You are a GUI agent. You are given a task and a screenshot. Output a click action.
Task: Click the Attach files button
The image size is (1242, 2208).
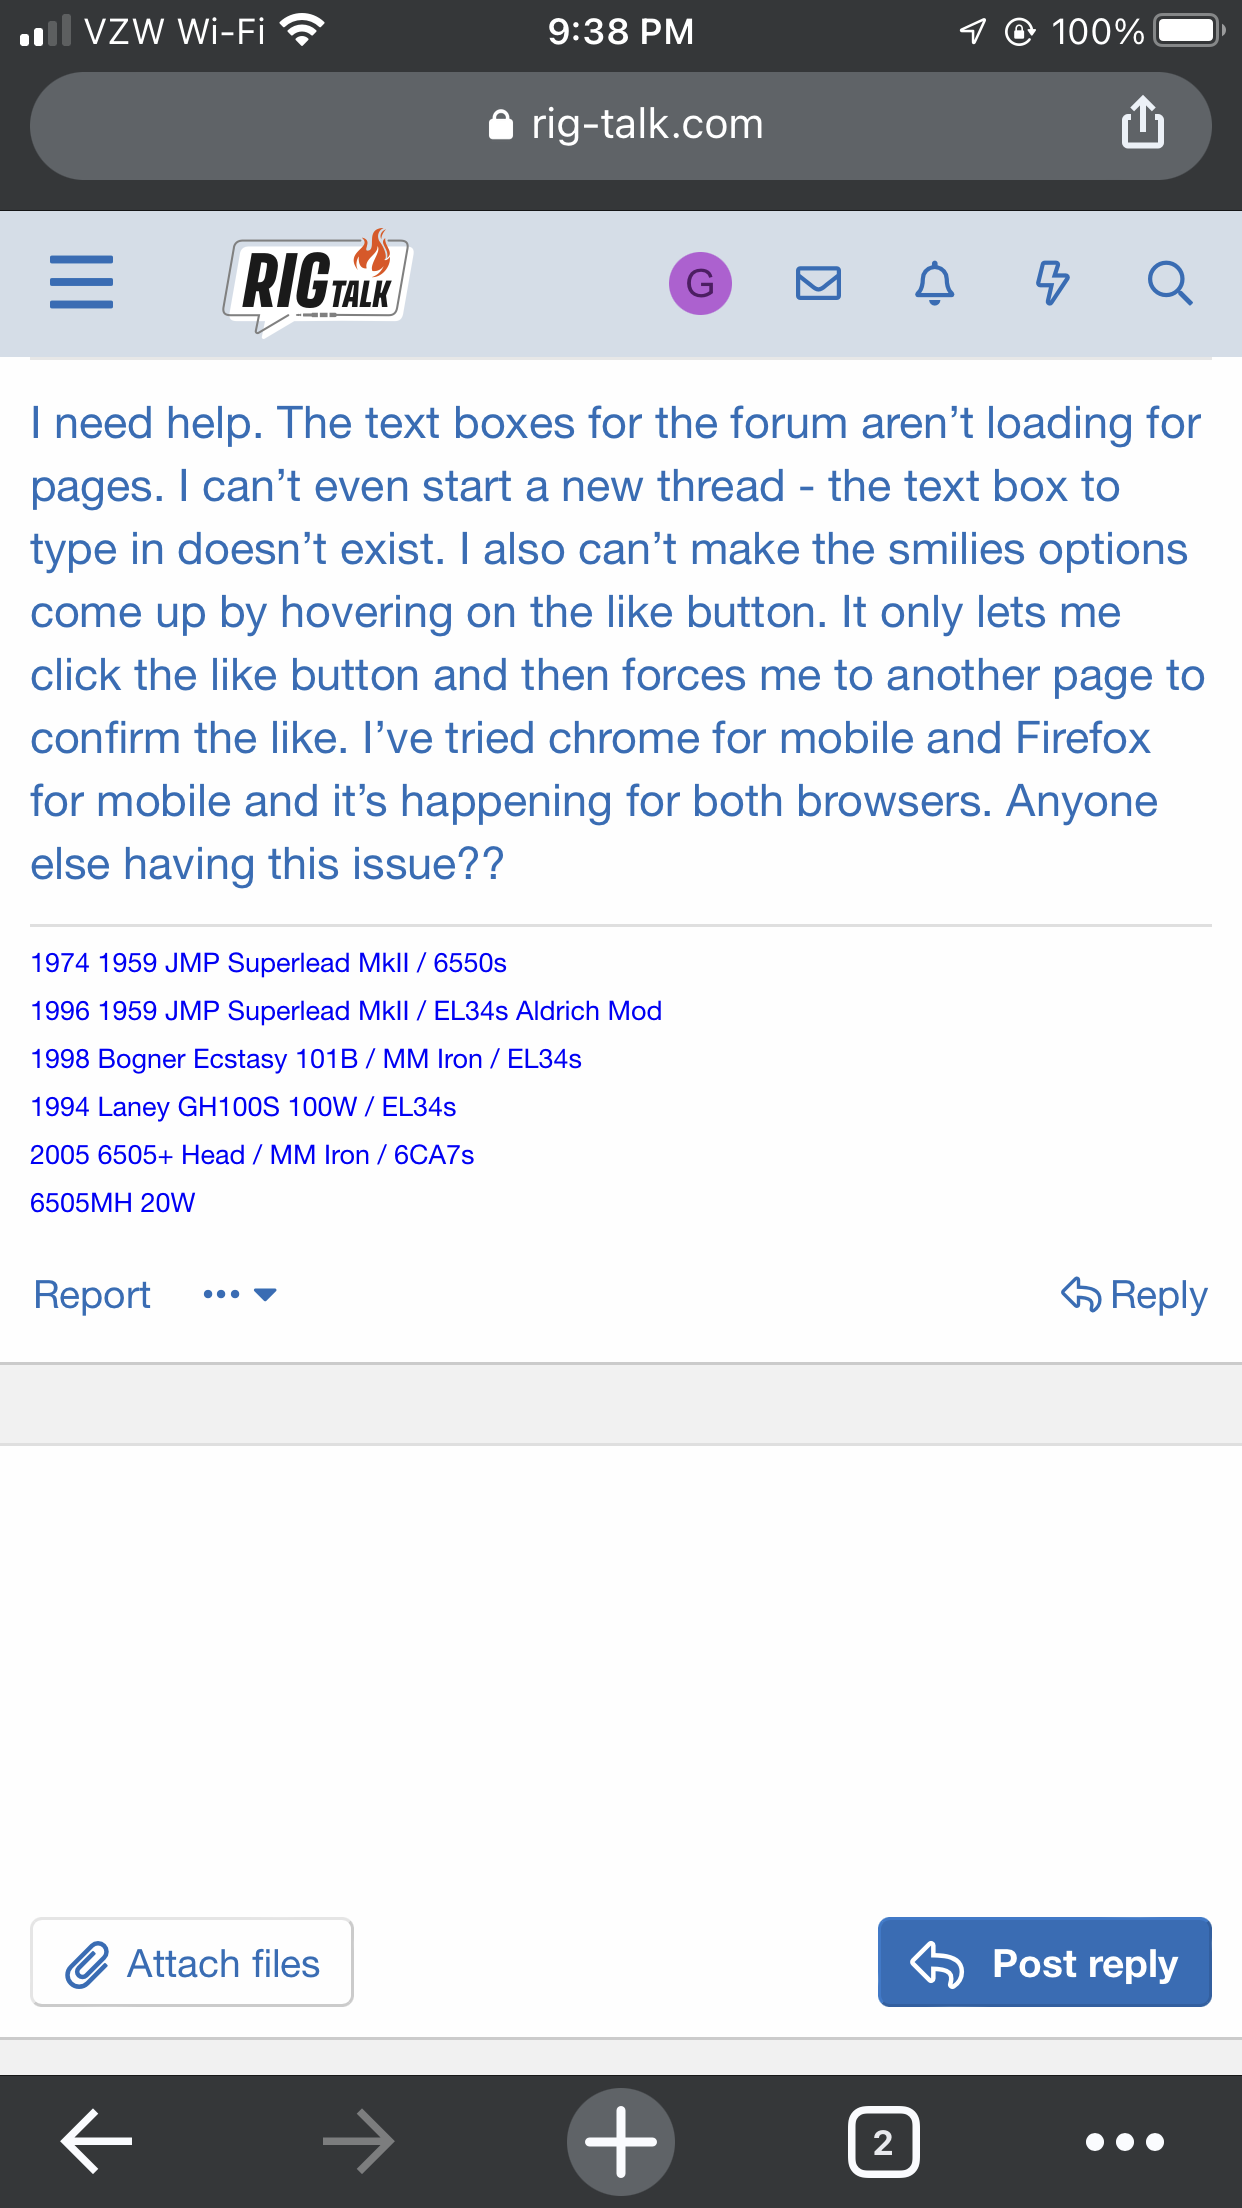click(x=192, y=1962)
